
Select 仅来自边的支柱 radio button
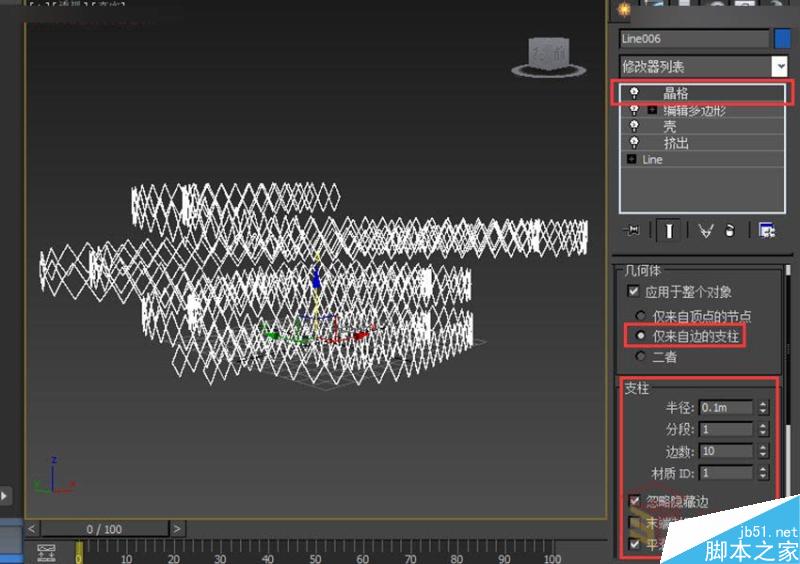click(640, 335)
